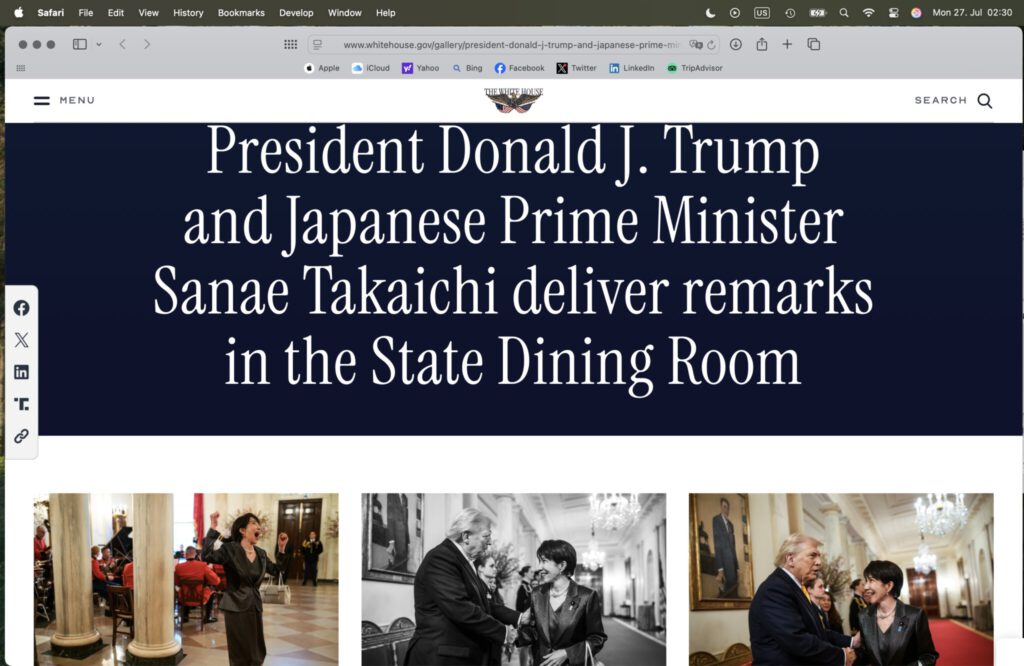This screenshot has height=666, width=1024.
Task: Open the TripAdvisor bookmark
Action: coord(694,68)
